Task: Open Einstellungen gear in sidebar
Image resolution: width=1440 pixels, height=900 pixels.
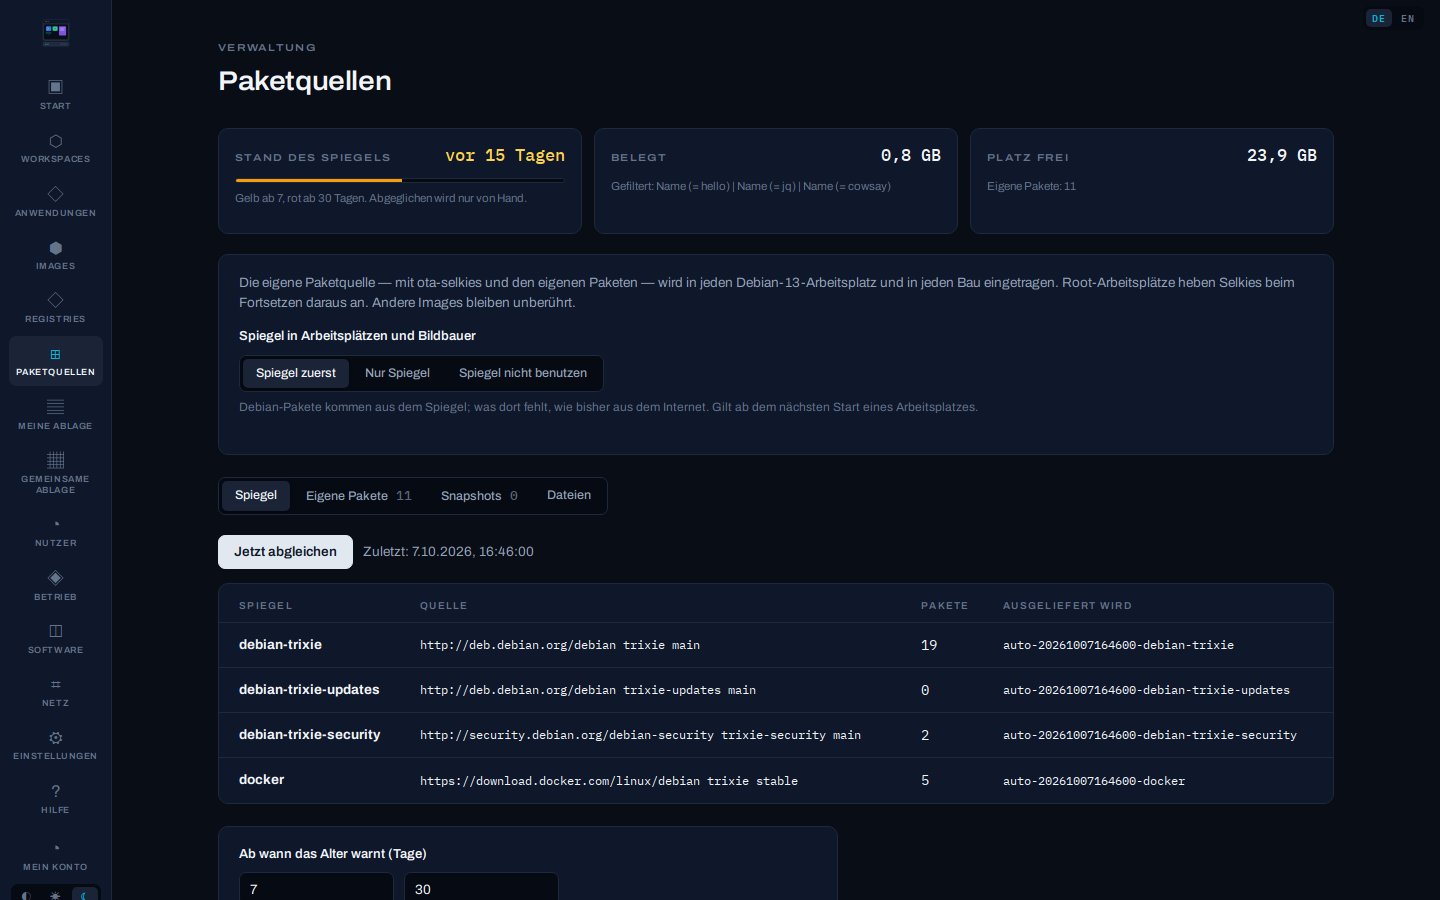Action: (x=56, y=745)
